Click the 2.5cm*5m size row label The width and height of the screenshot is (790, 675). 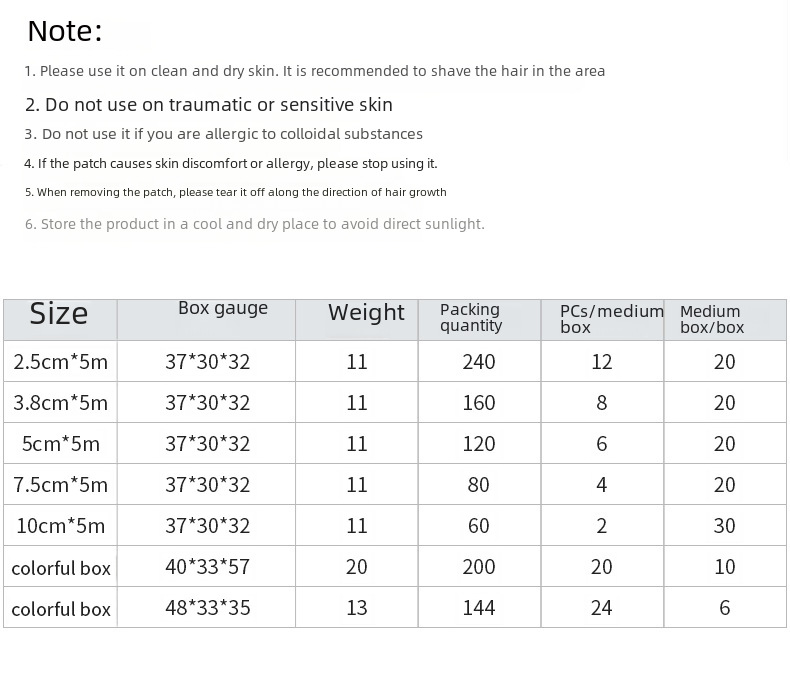60,362
